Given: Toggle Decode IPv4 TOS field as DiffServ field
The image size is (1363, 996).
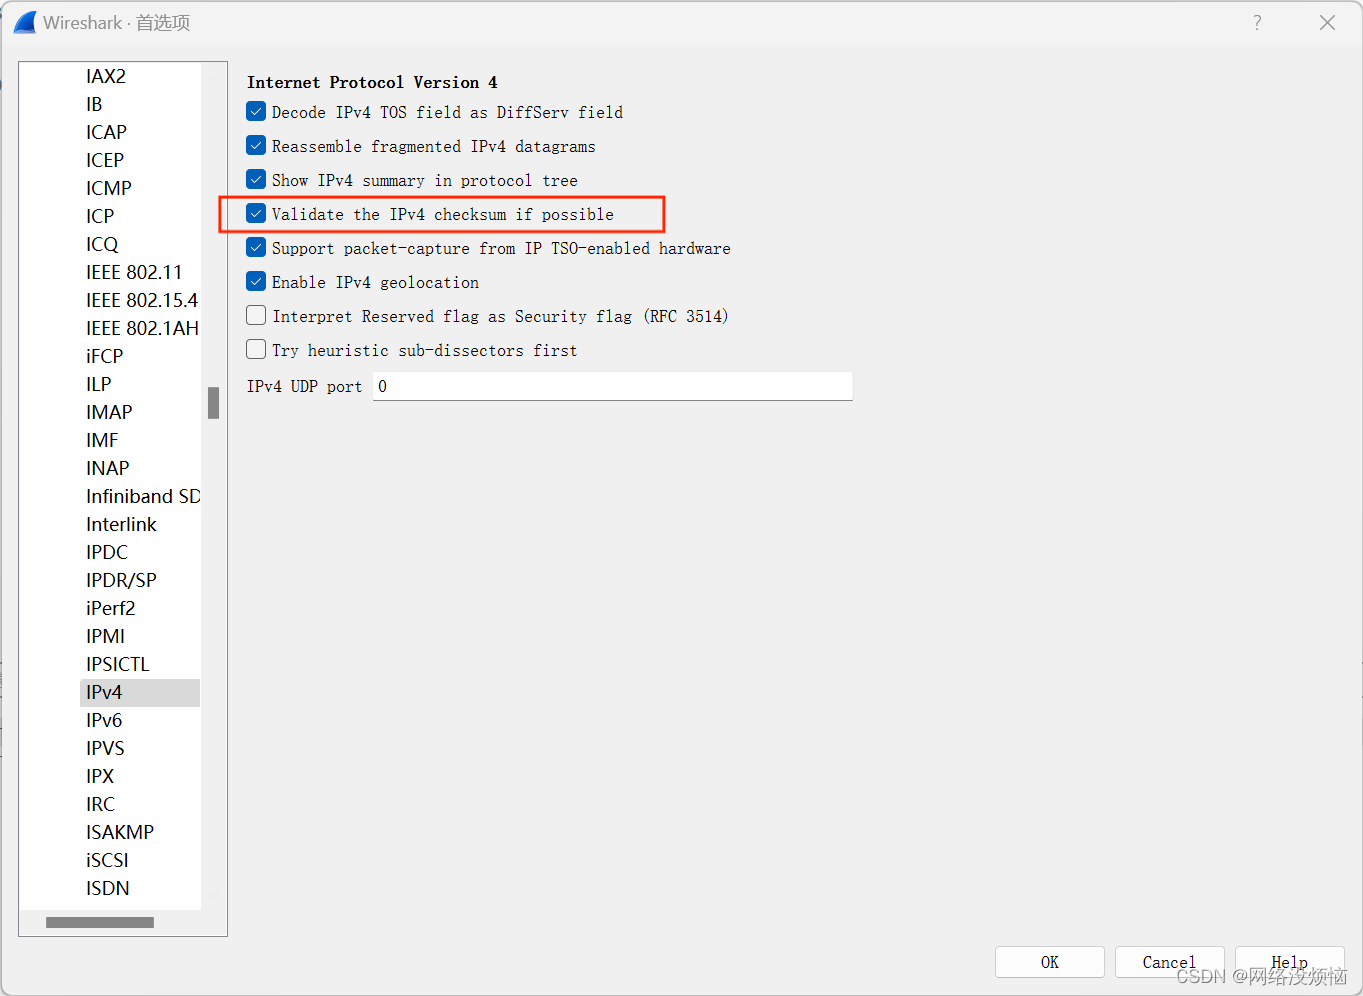Looking at the screenshot, I should (x=256, y=112).
